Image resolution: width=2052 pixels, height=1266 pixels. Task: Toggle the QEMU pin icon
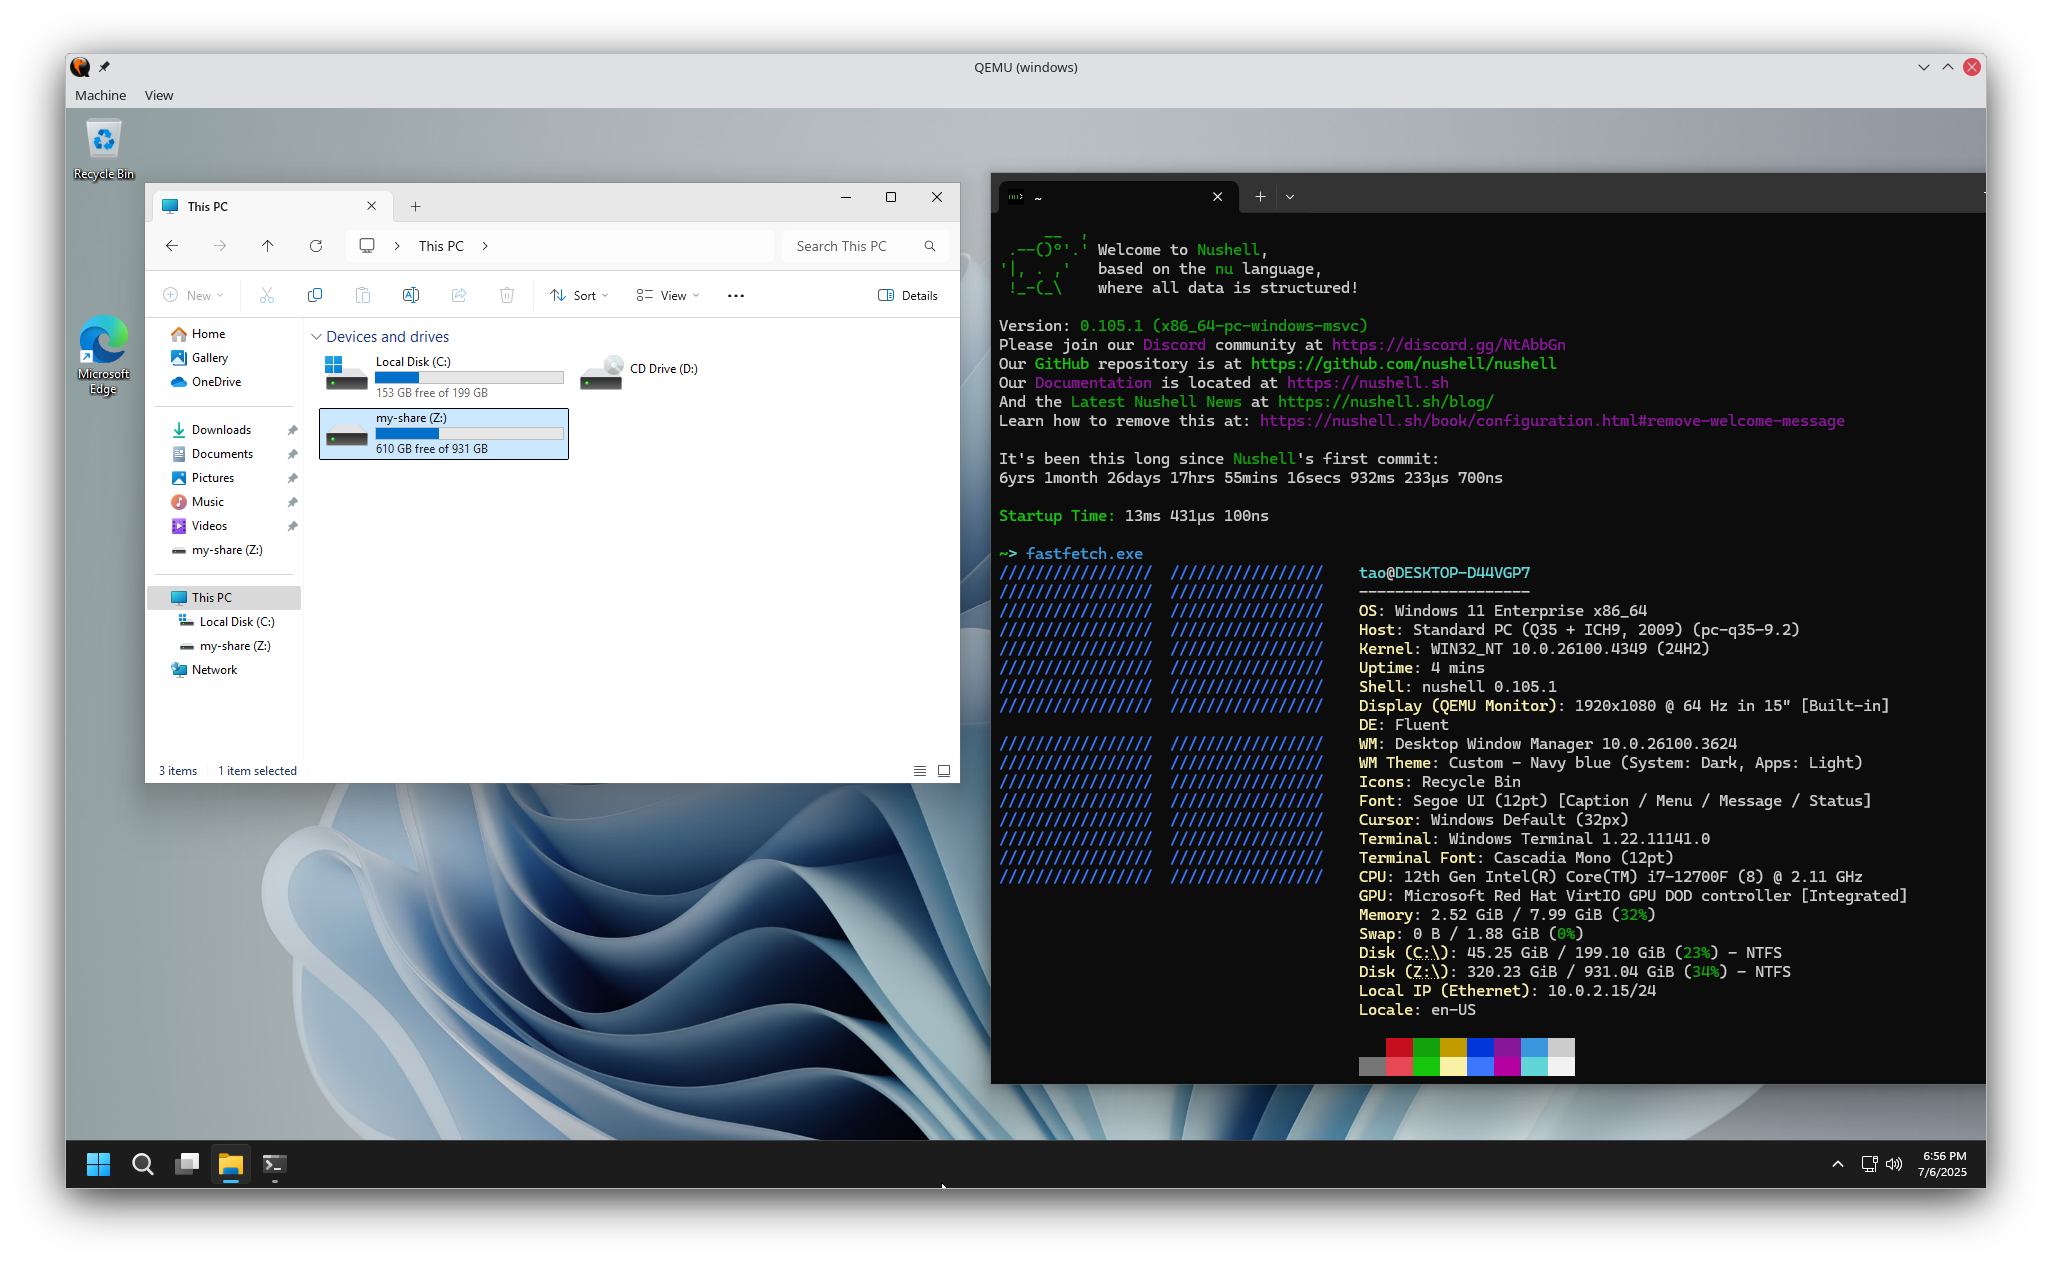click(x=104, y=67)
